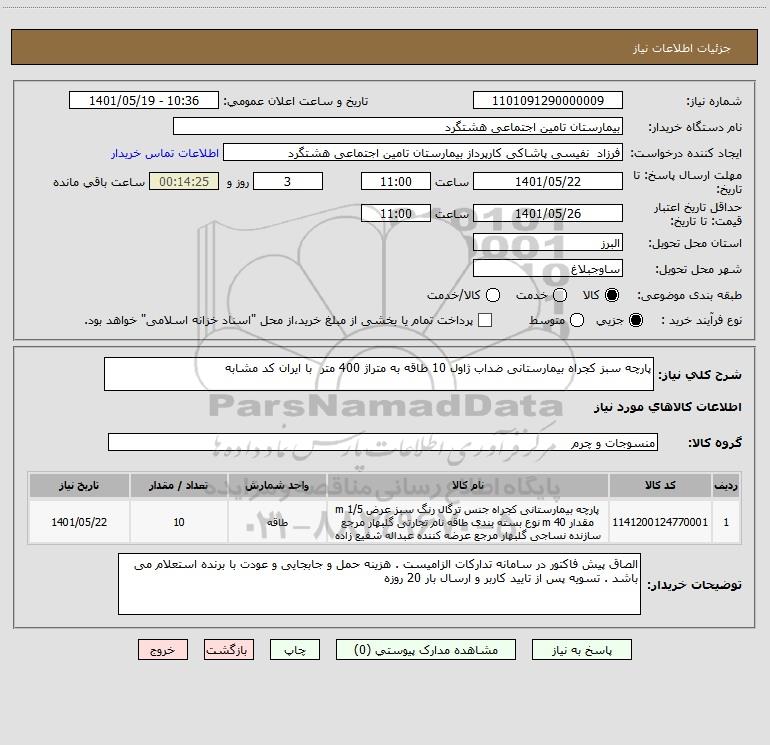
Task: Click the خروج exit button
Action: 163,650
